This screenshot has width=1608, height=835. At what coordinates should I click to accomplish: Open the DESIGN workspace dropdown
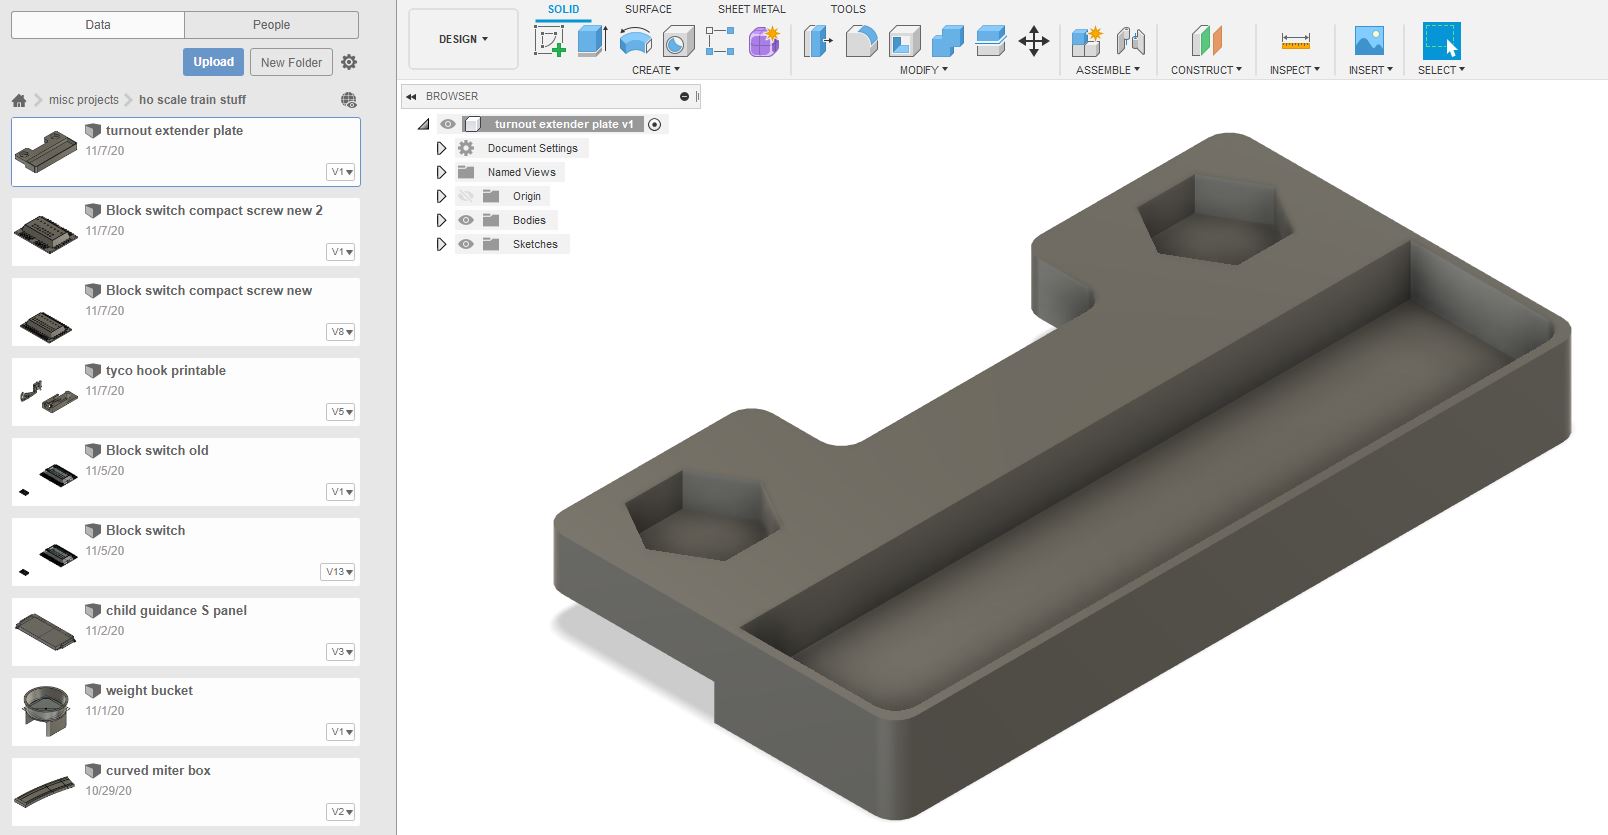463,39
